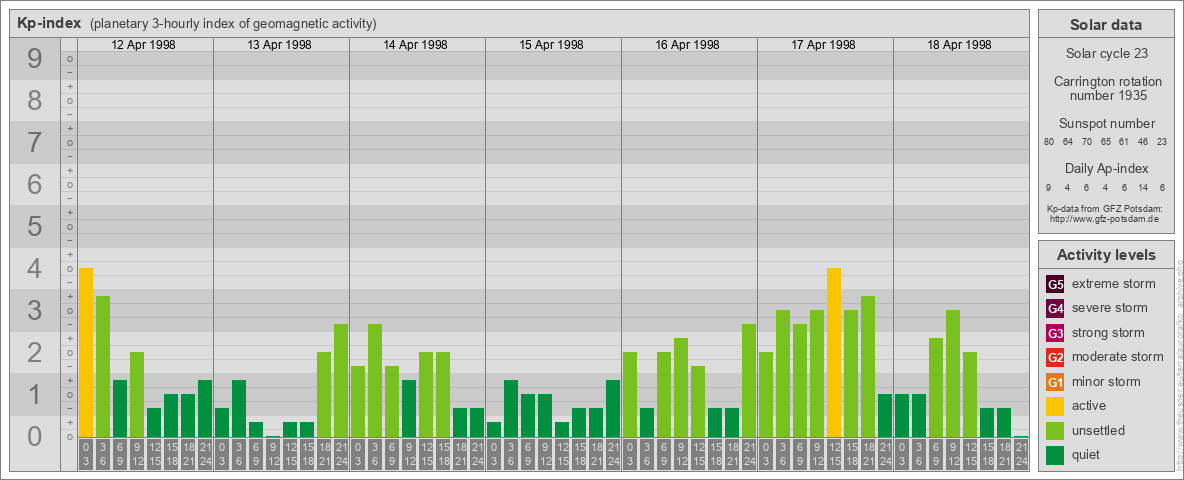Click the 18 Apr 1998 date header
The image size is (1184, 480).
coord(959,45)
